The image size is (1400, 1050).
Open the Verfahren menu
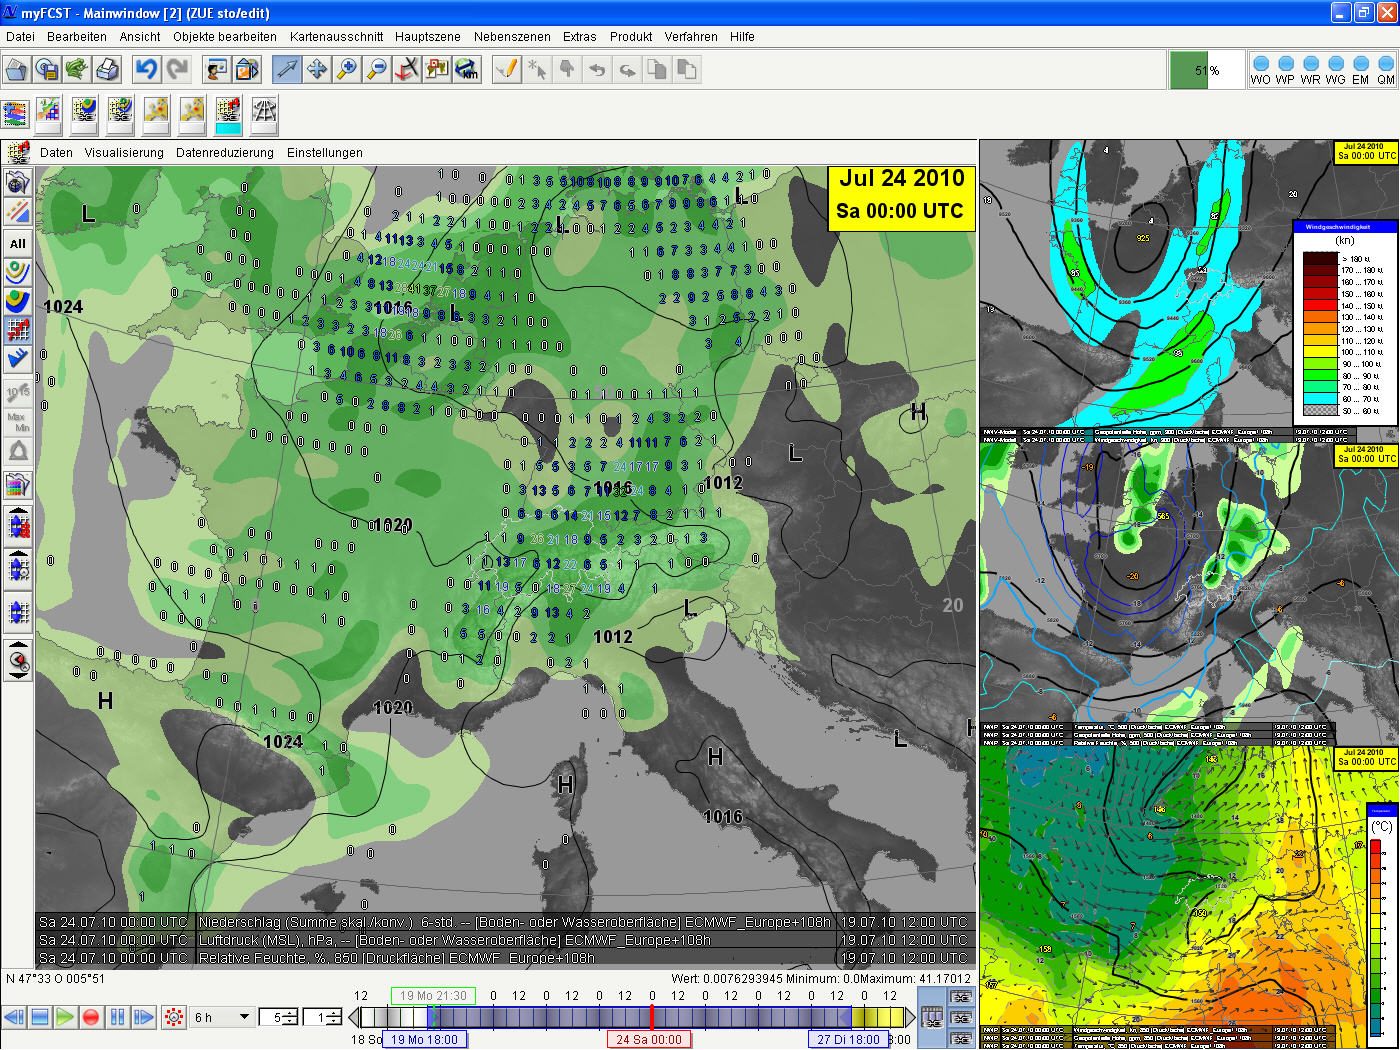click(x=690, y=37)
